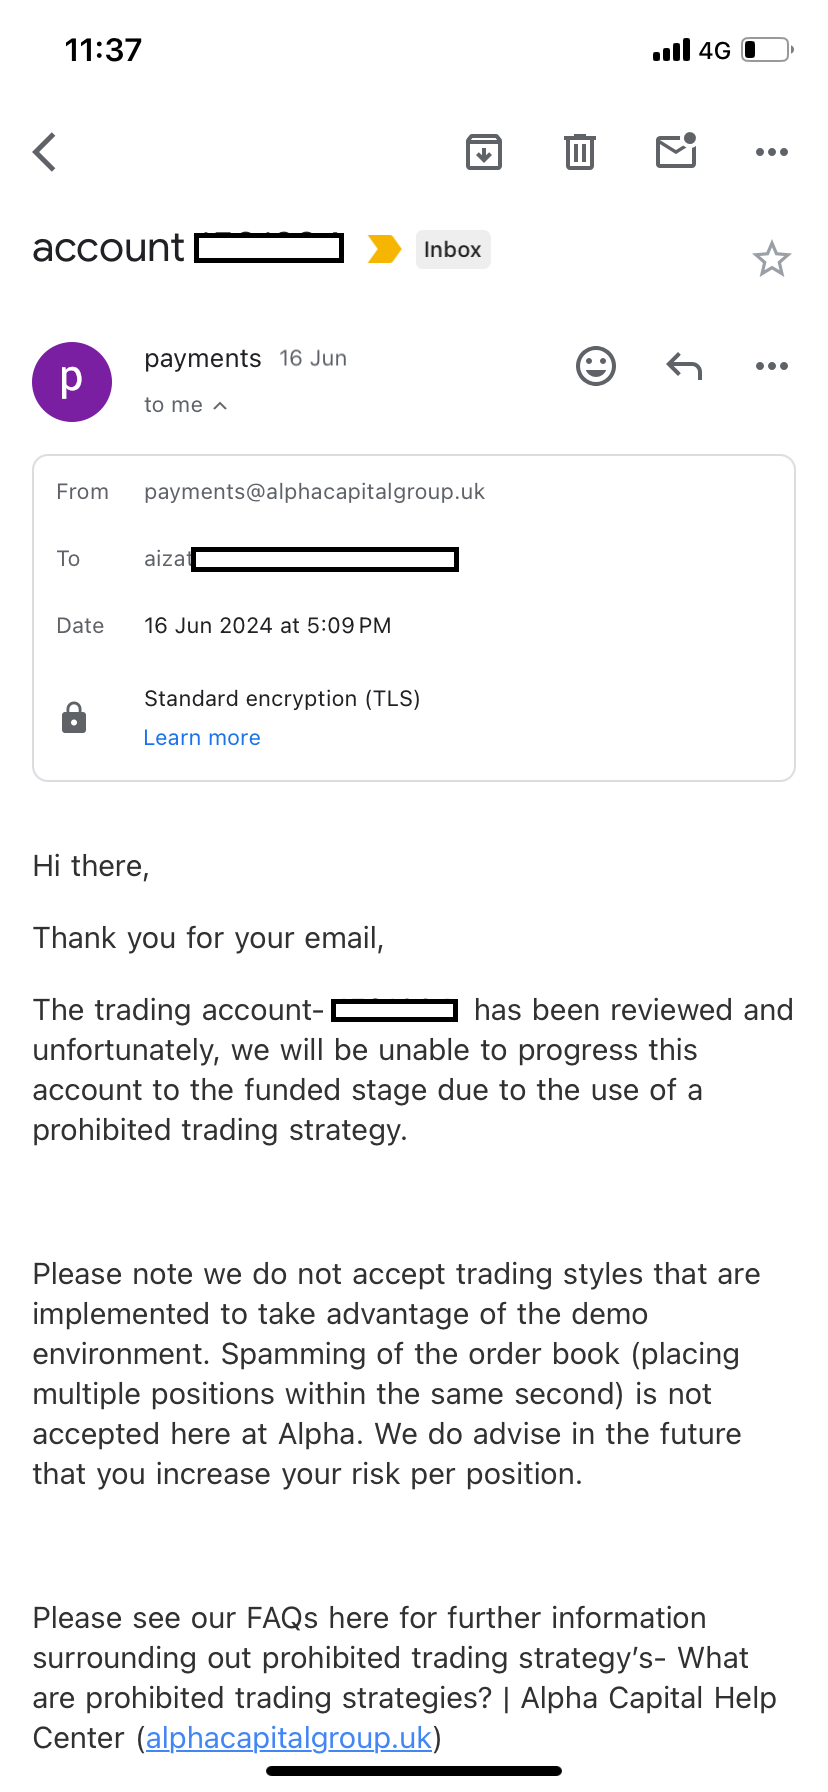Tap the purple sender avatar

(x=72, y=382)
